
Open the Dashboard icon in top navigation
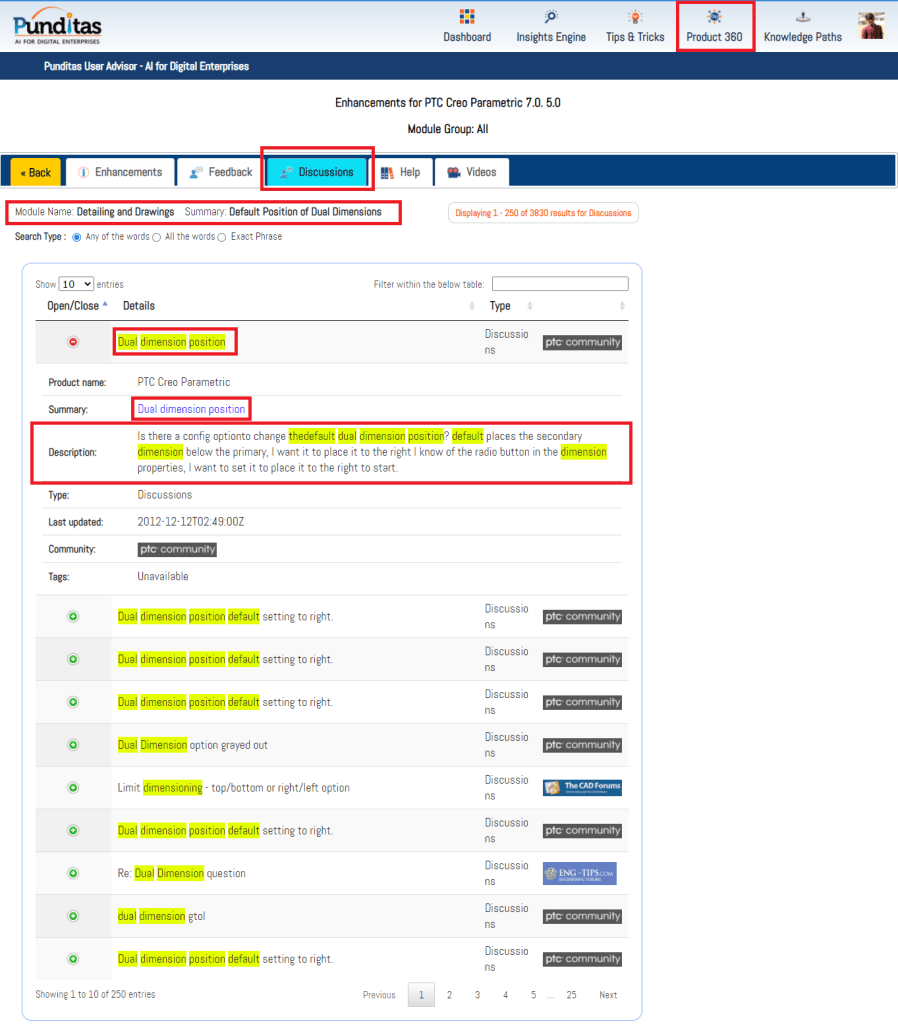[467, 18]
